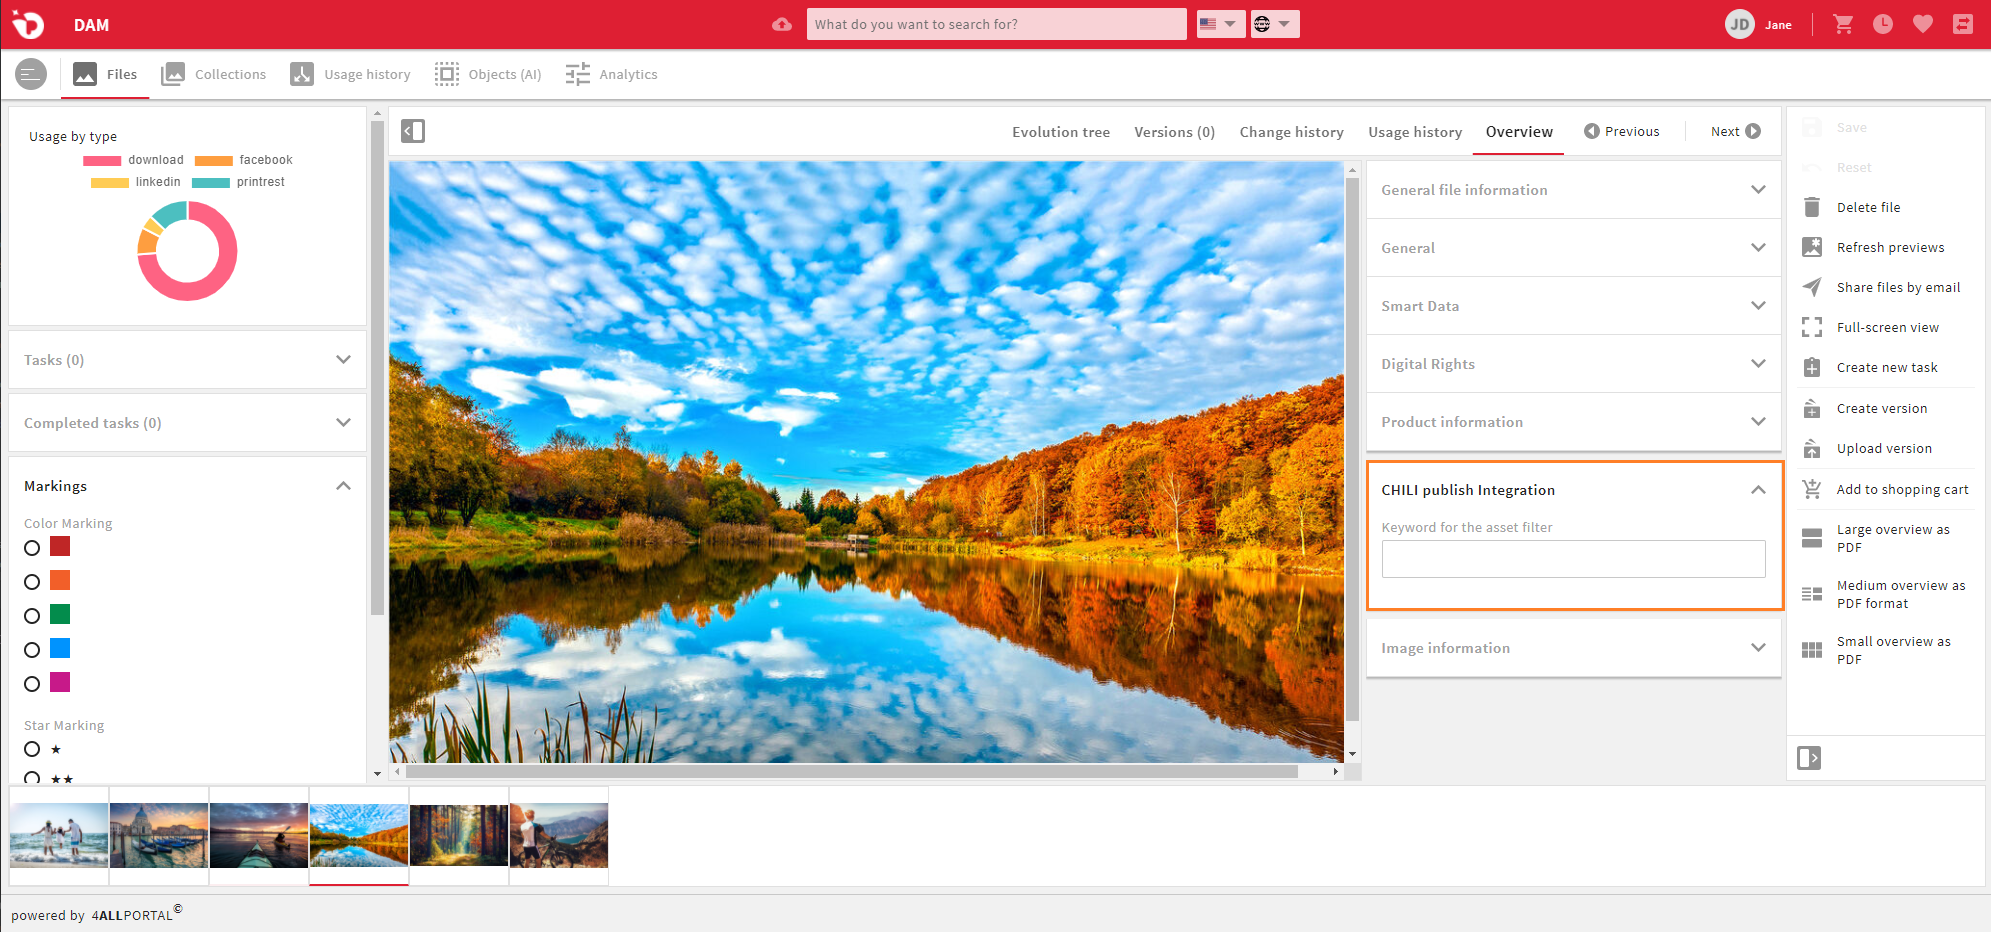
Task: Open the Evolution tree tab
Action: 1061,132
